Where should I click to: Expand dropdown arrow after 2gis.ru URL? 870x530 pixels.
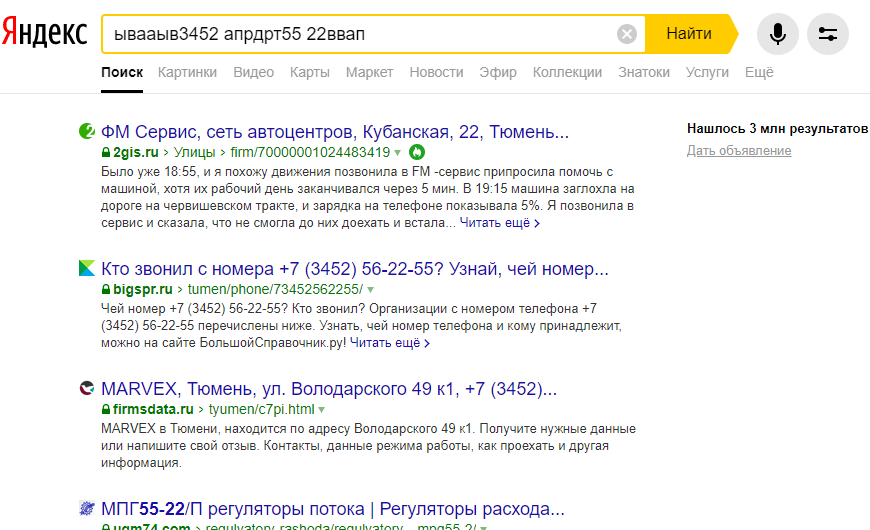[x=397, y=153]
